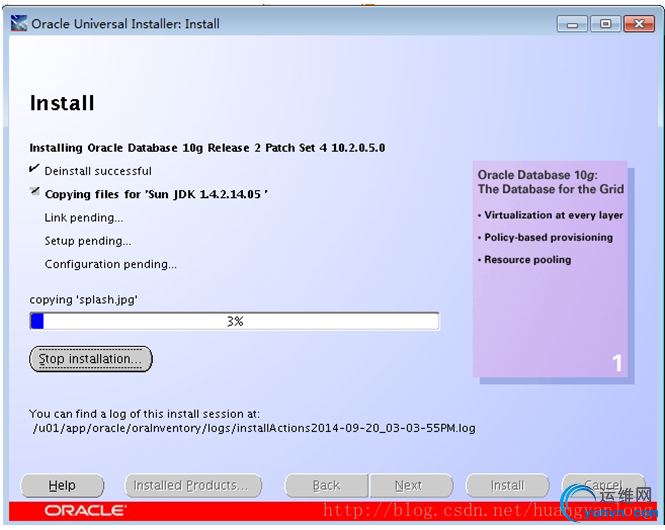Select the 'Setup pending...' line

click(88, 241)
